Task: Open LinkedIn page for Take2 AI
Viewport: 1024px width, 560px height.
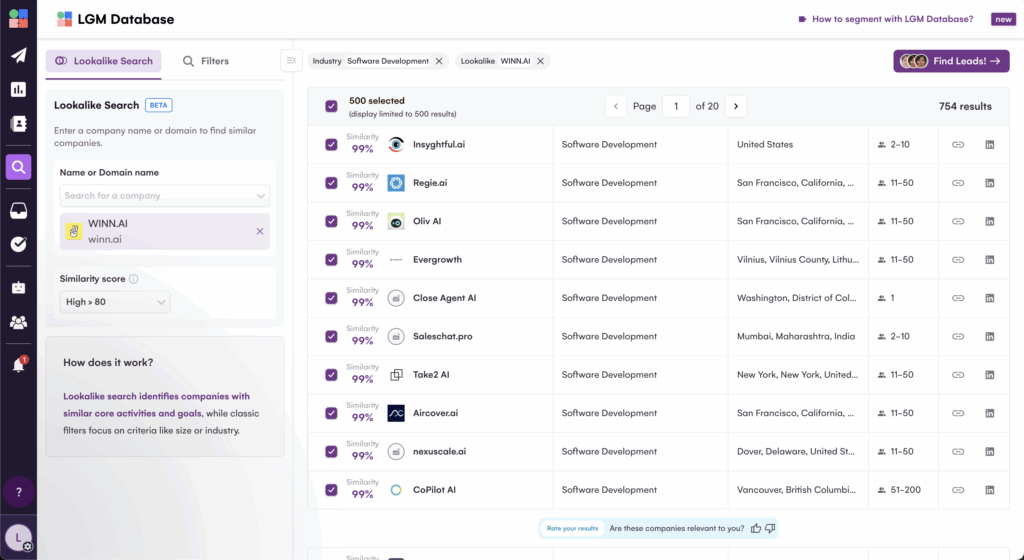Action: (x=989, y=375)
